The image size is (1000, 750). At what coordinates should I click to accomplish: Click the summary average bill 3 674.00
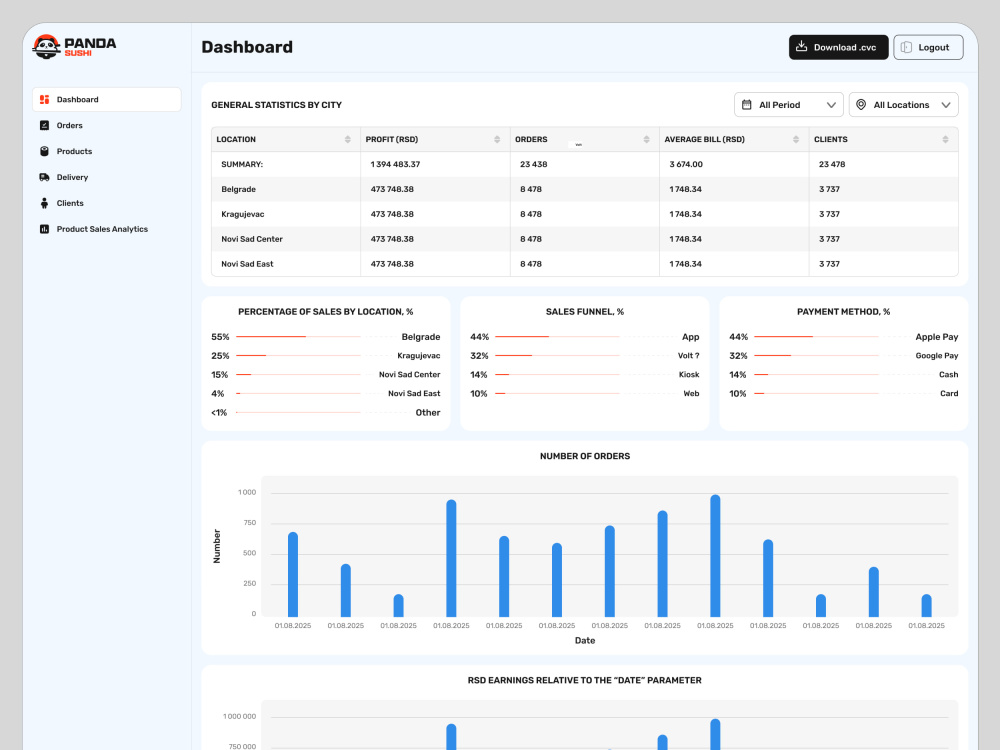(x=686, y=165)
